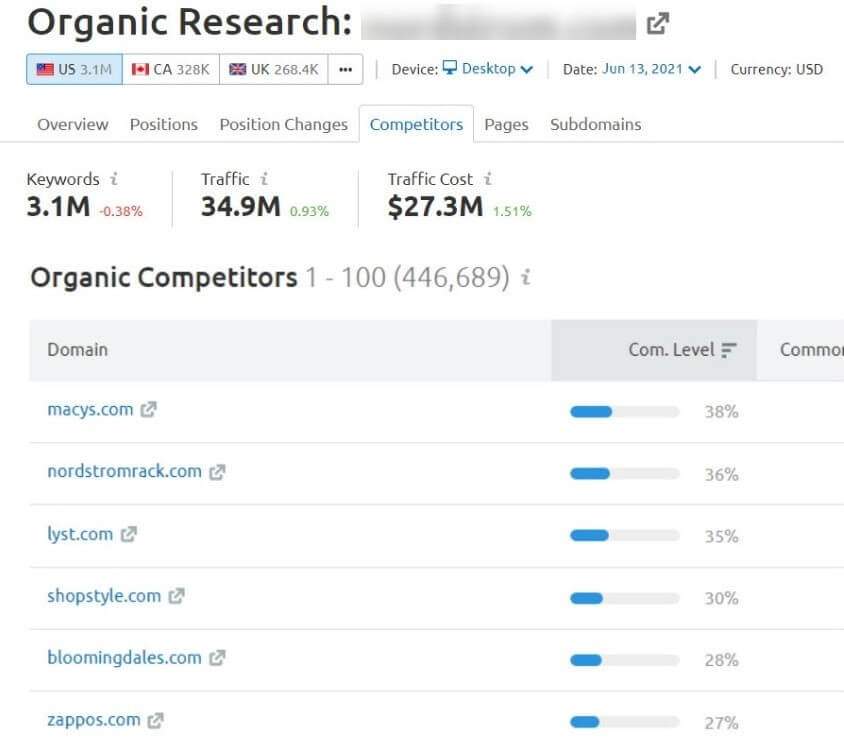Select the Competitors tab
844x751 pixels.
pos(416,124)
